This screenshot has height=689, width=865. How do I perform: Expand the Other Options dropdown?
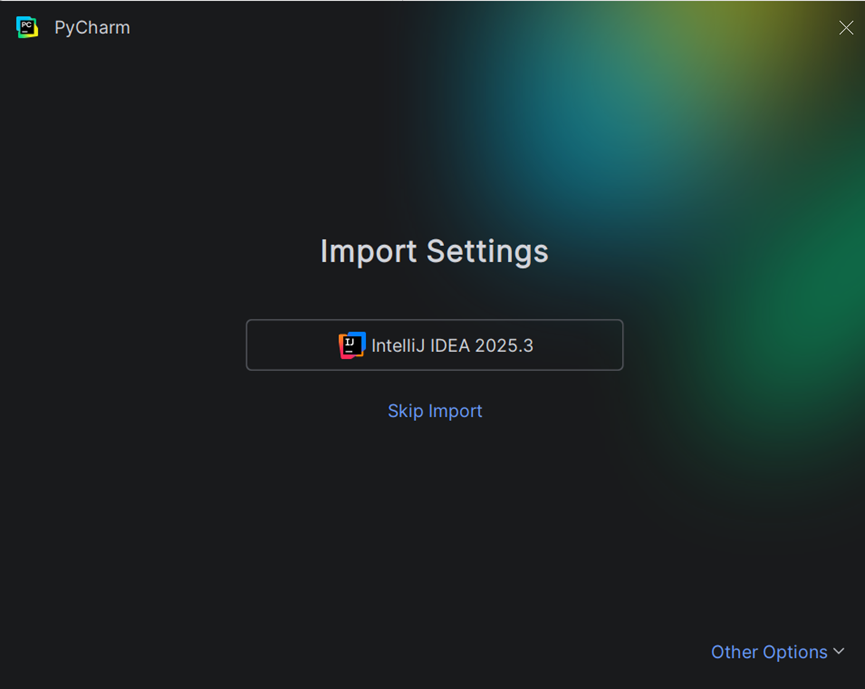pos(778,652)
